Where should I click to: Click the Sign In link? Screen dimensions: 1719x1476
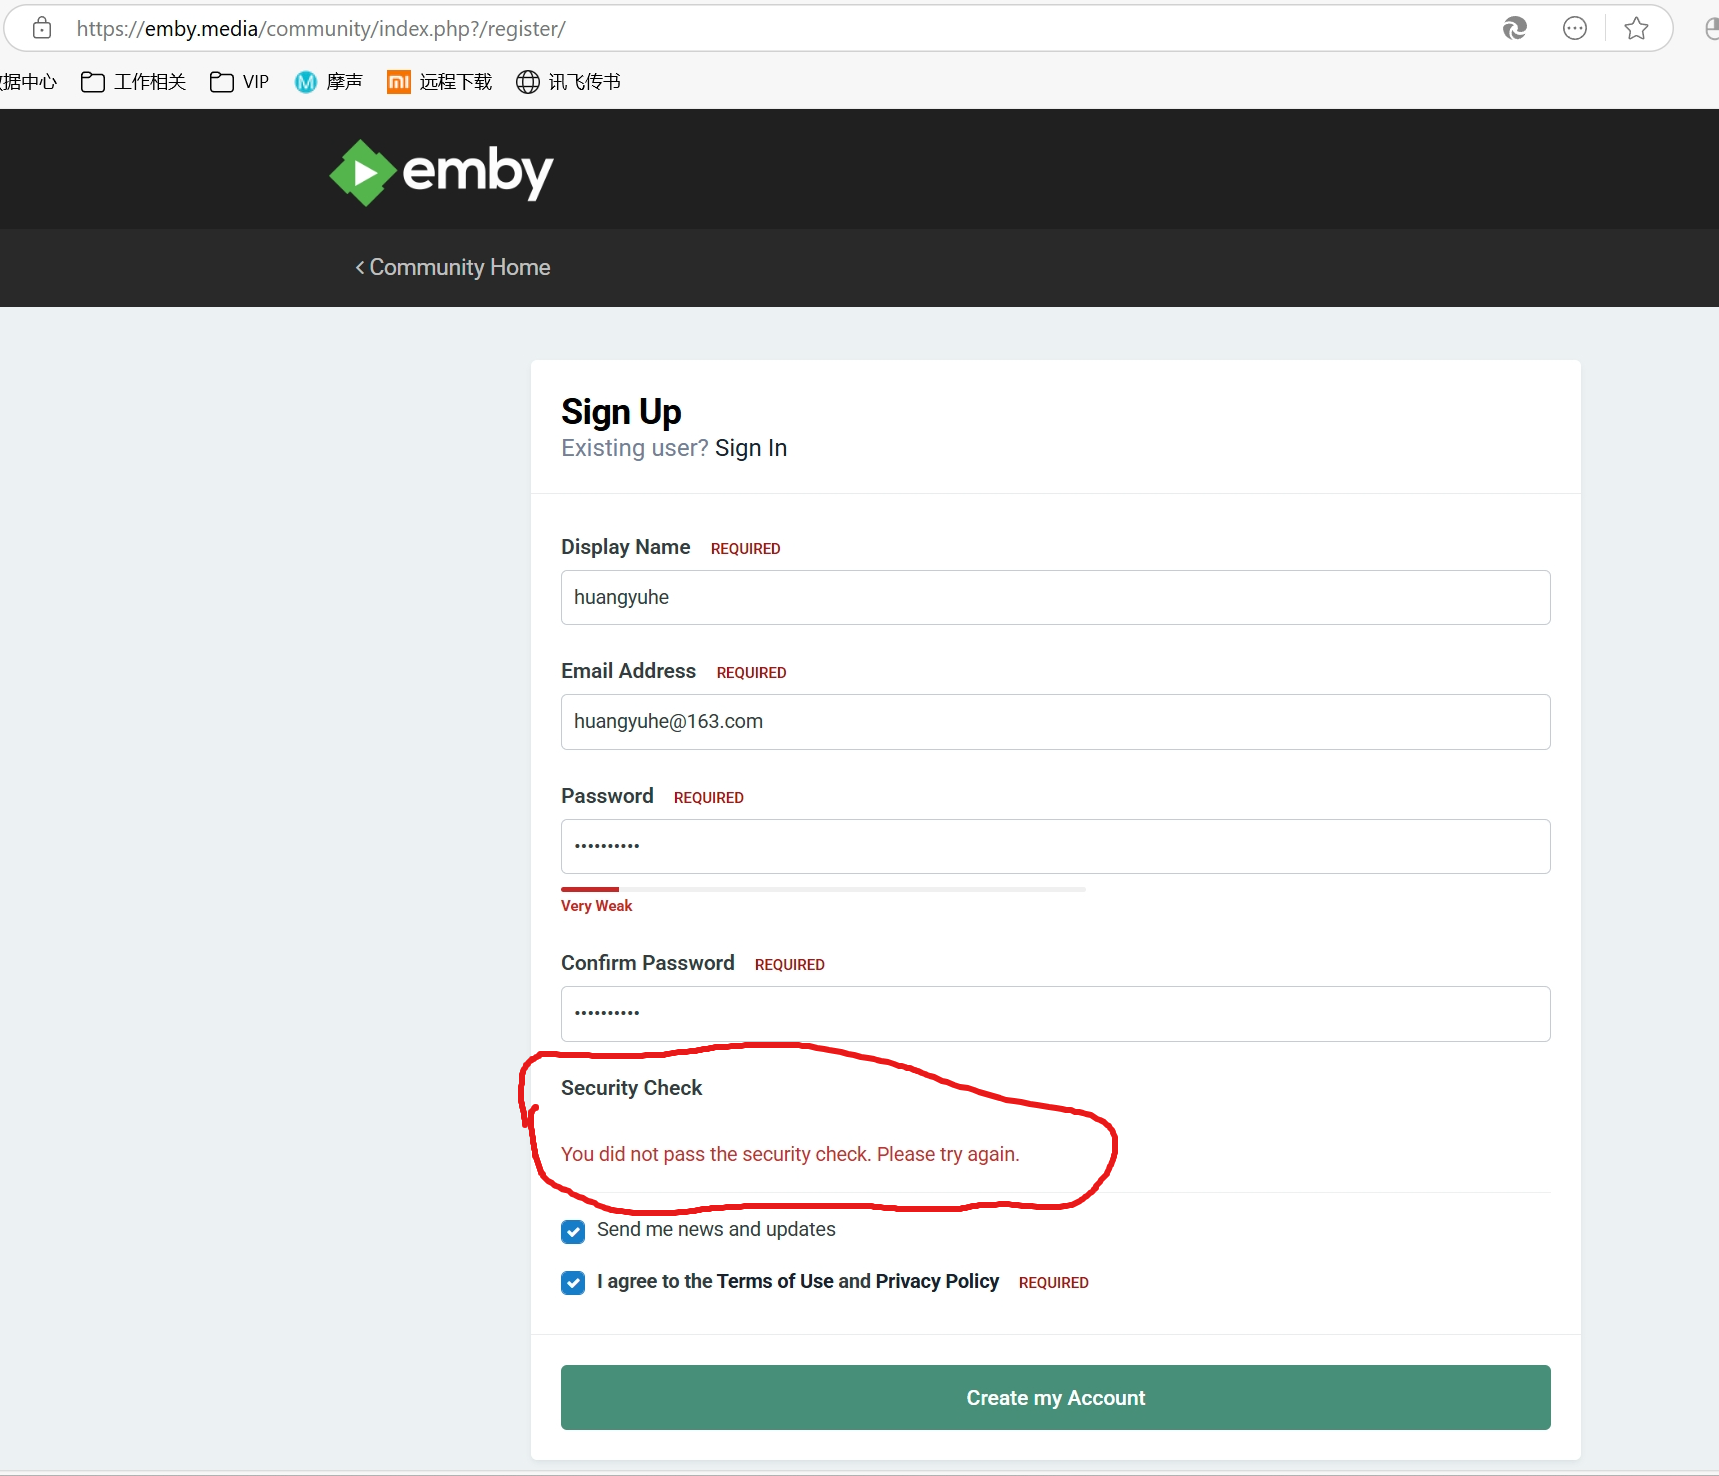coord(751,448)
